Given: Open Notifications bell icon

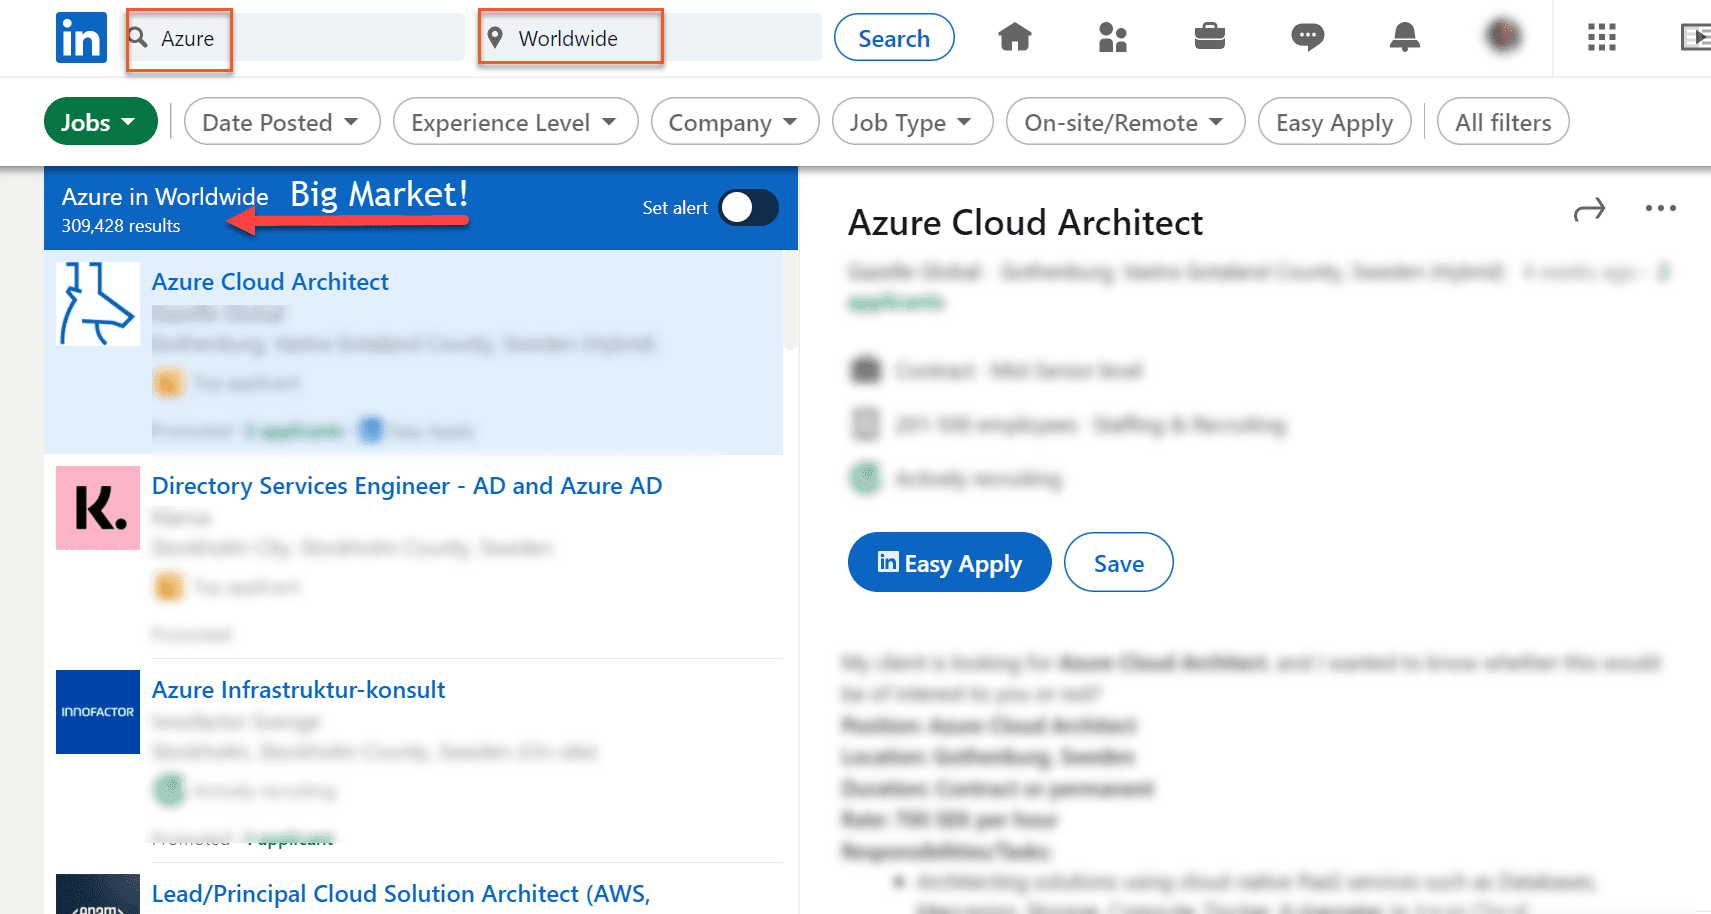Looking at the screenshot, I should click(1404, 37).
